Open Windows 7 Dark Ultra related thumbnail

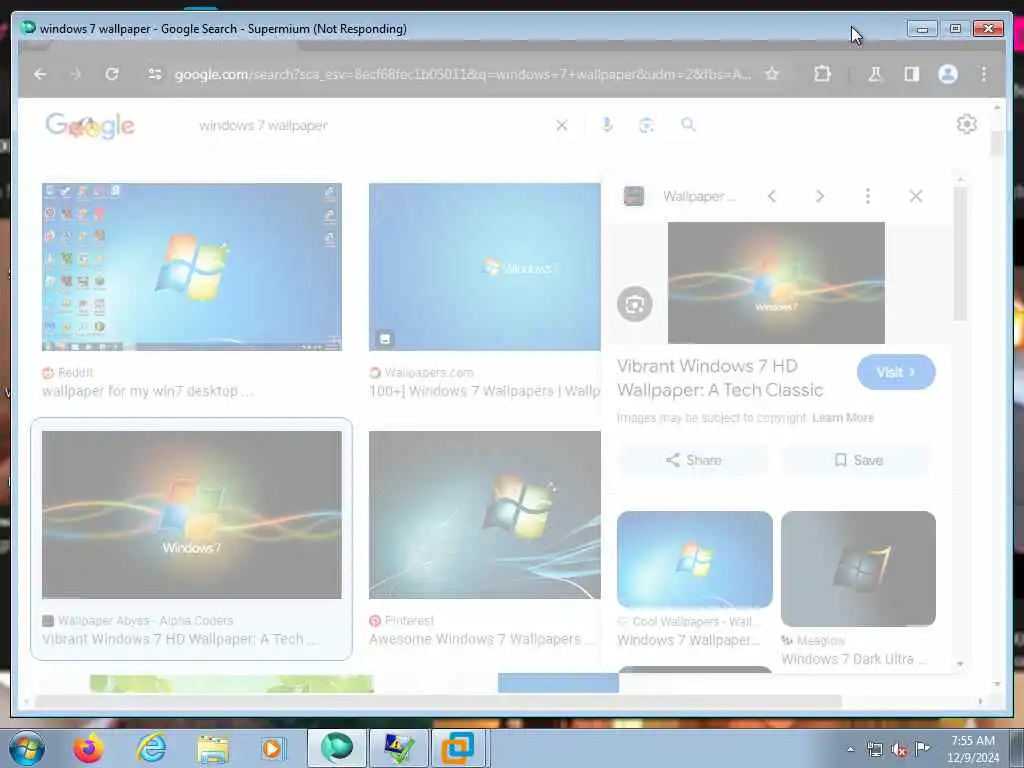click(x=858, y=569)
